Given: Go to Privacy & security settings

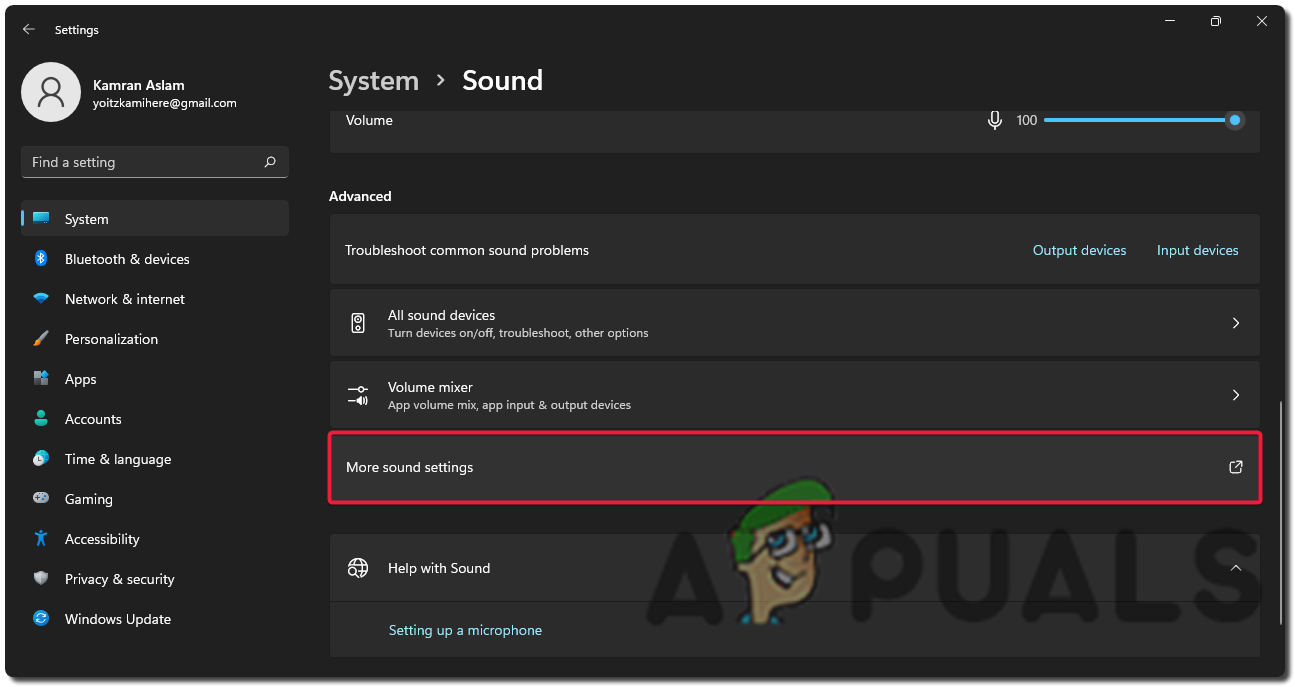Looking at the screenshot, I should click(x=120, y=579).
